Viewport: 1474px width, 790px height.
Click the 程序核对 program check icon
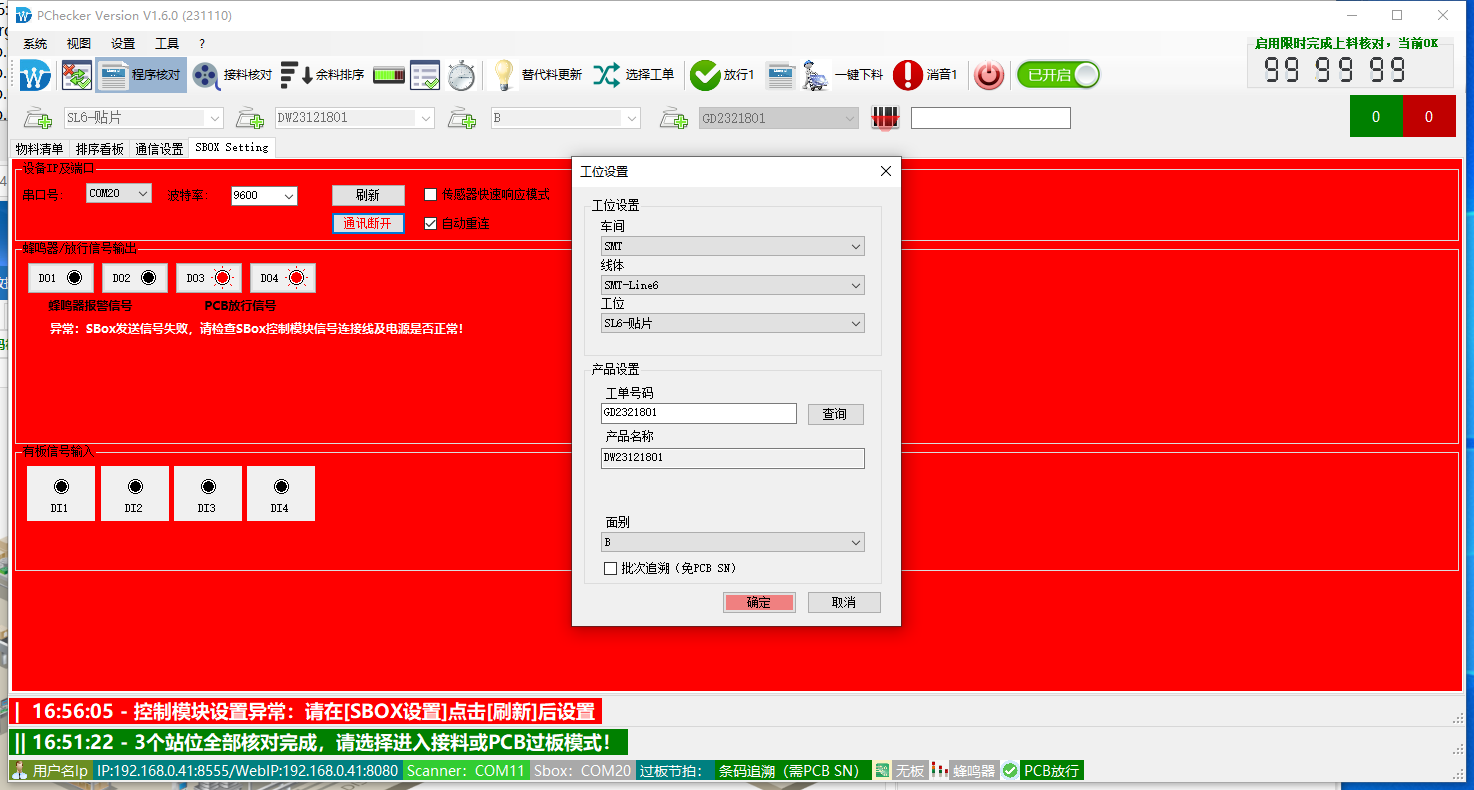(113, 75)
